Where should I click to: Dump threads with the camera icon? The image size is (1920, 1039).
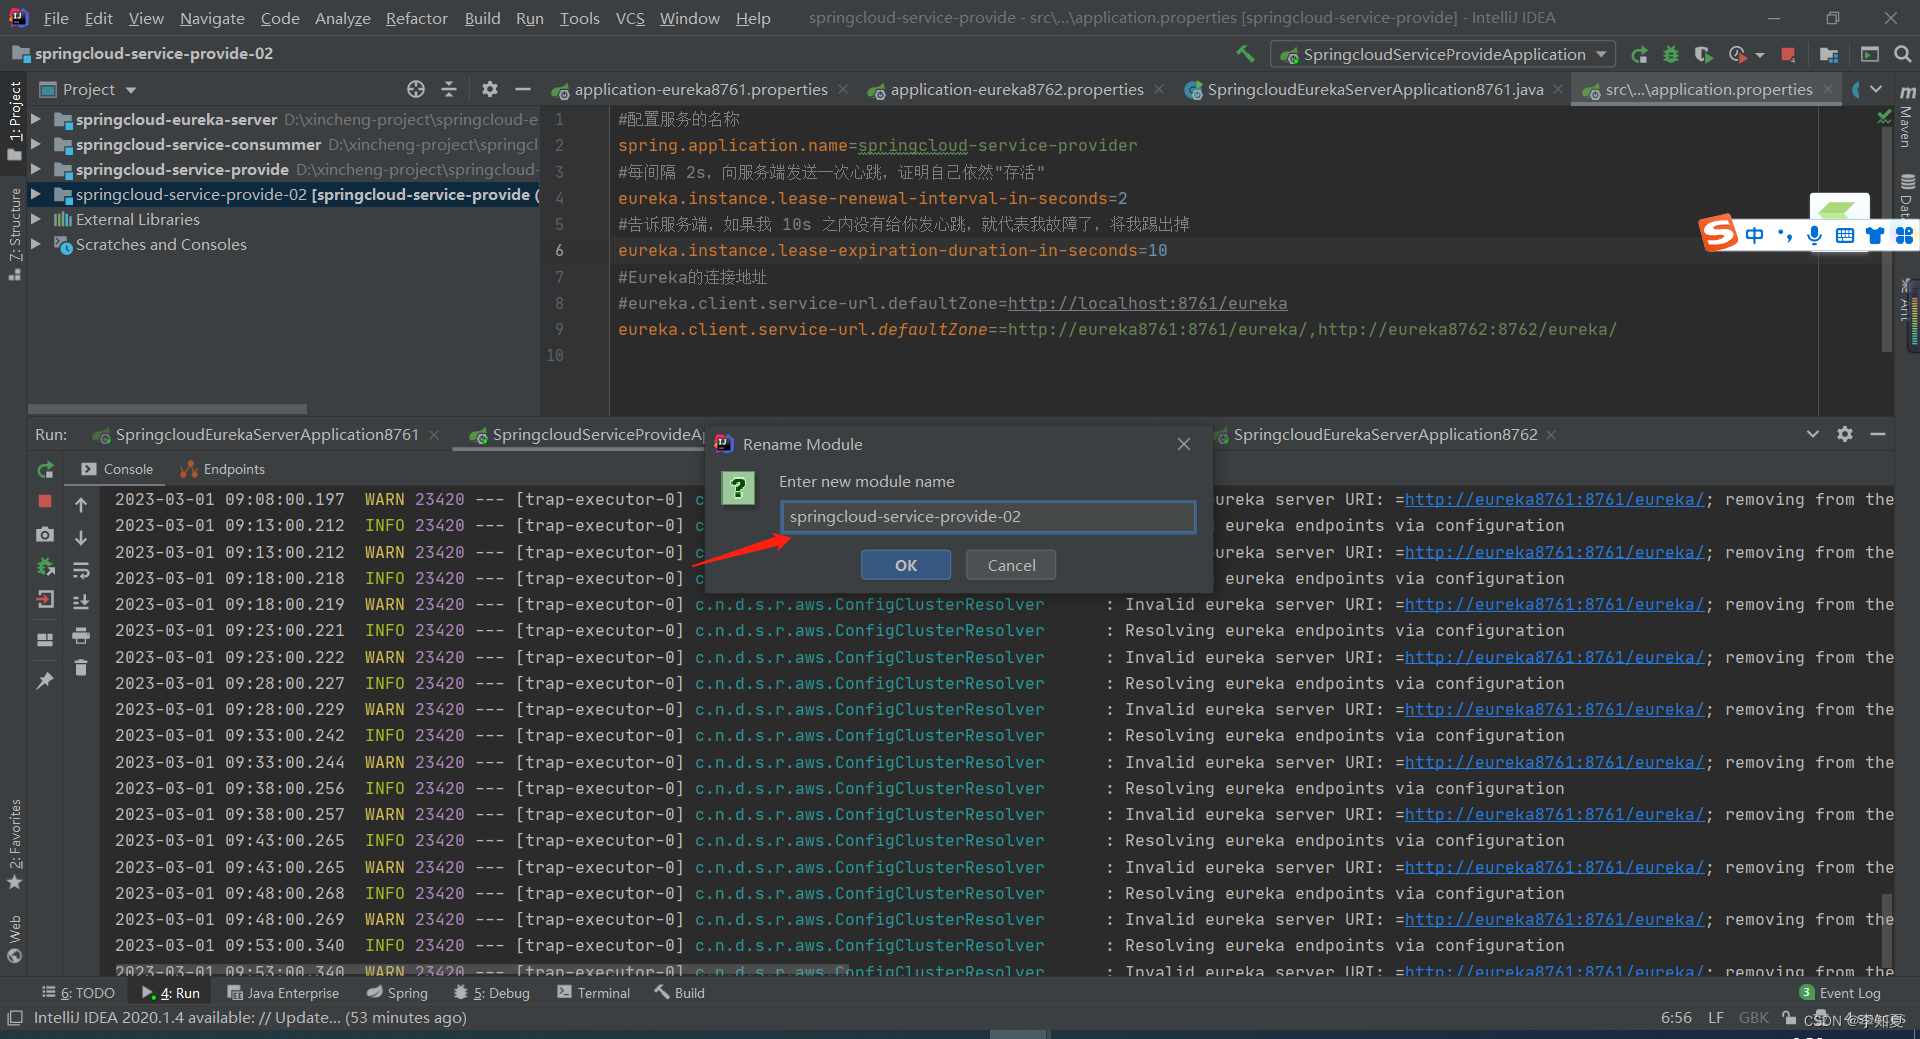45,535
